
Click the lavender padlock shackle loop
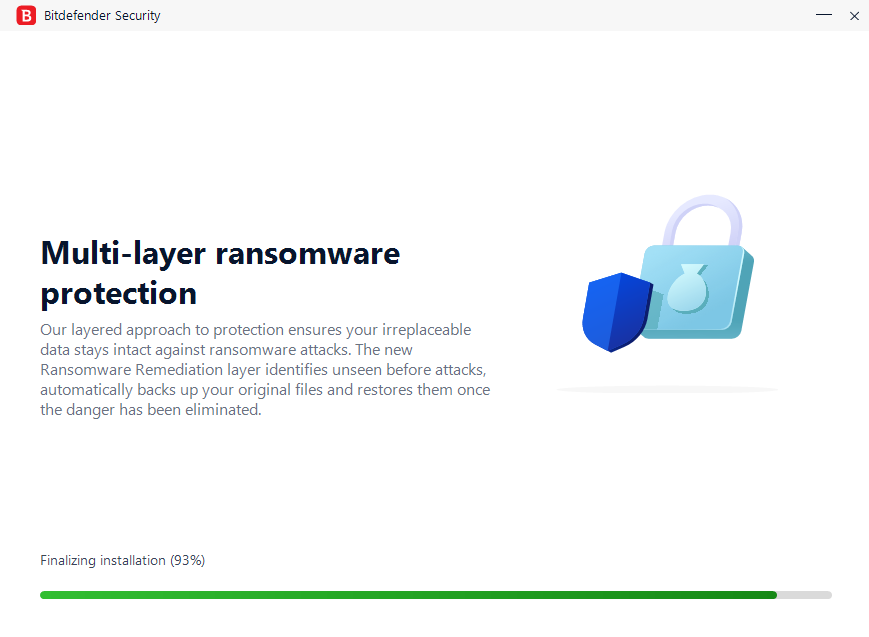tap(701, 217)
